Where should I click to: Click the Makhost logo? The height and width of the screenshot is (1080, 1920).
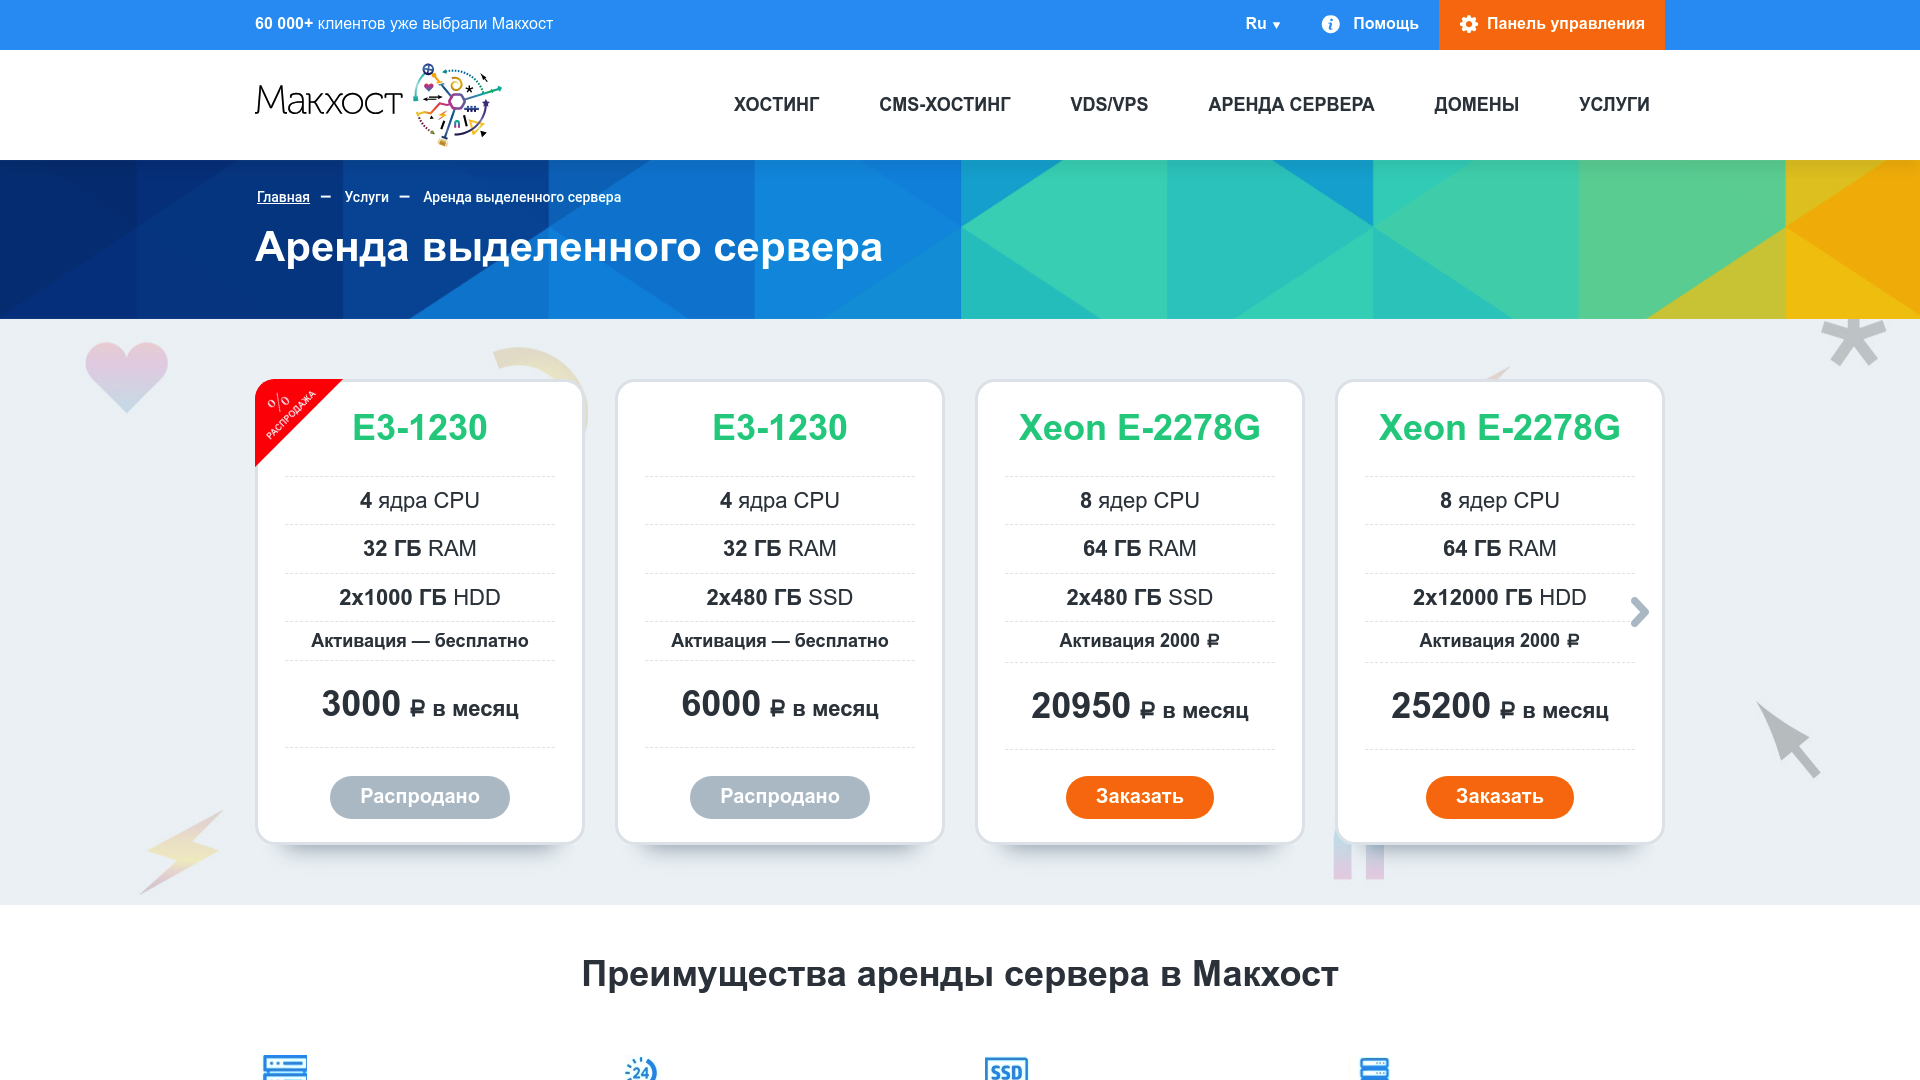click(377, 104)
